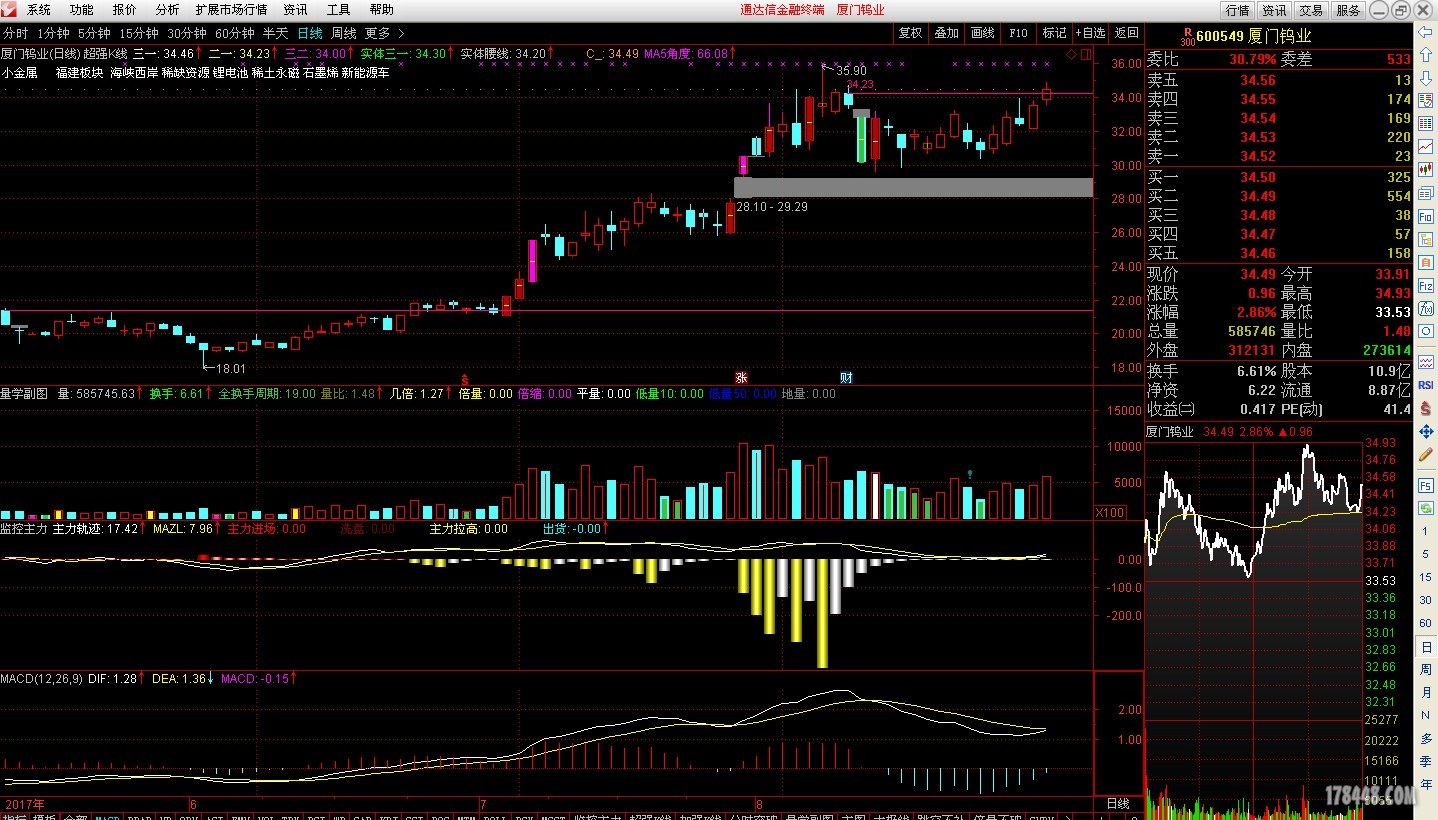Open the 功能 menu
The width and height of the screenshot is (1438, 820).
pyautogui.click(x=82, y=10)
